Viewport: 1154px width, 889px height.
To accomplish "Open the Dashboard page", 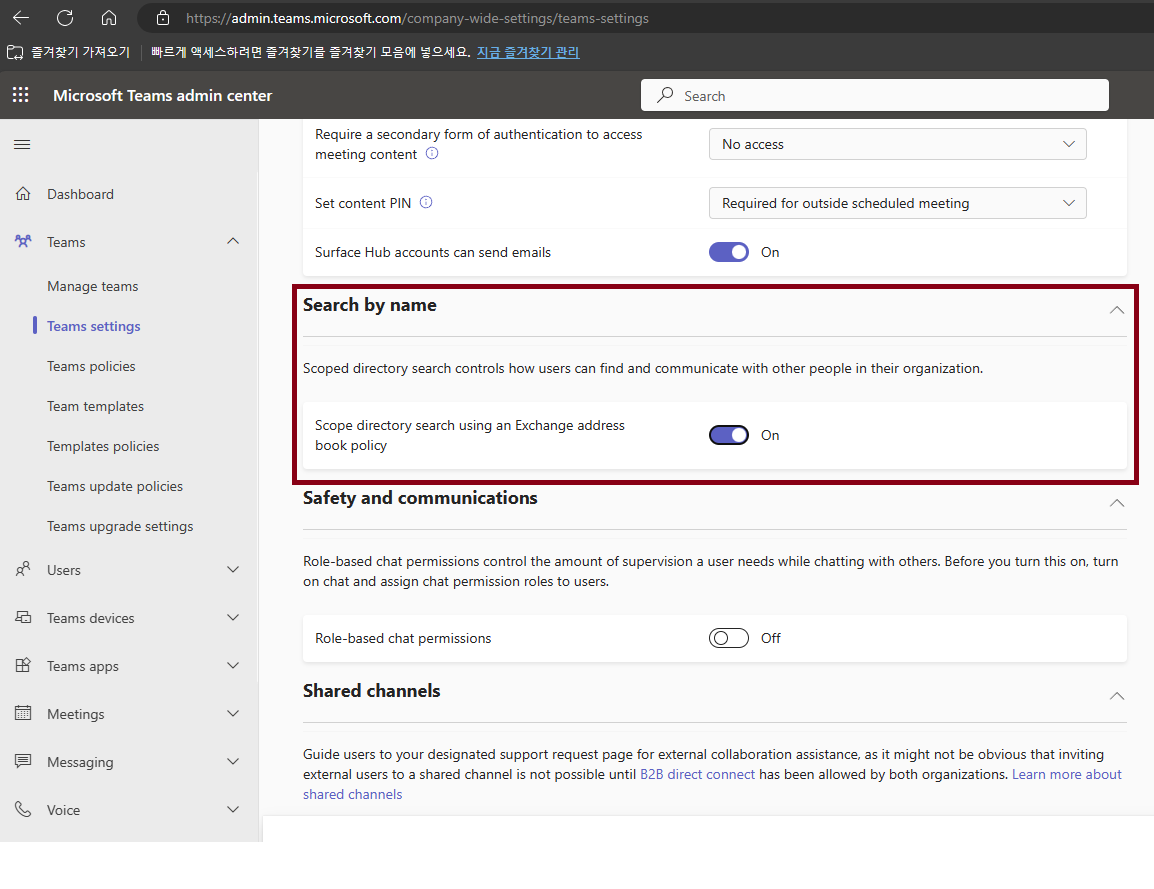I will coord(80,194).
